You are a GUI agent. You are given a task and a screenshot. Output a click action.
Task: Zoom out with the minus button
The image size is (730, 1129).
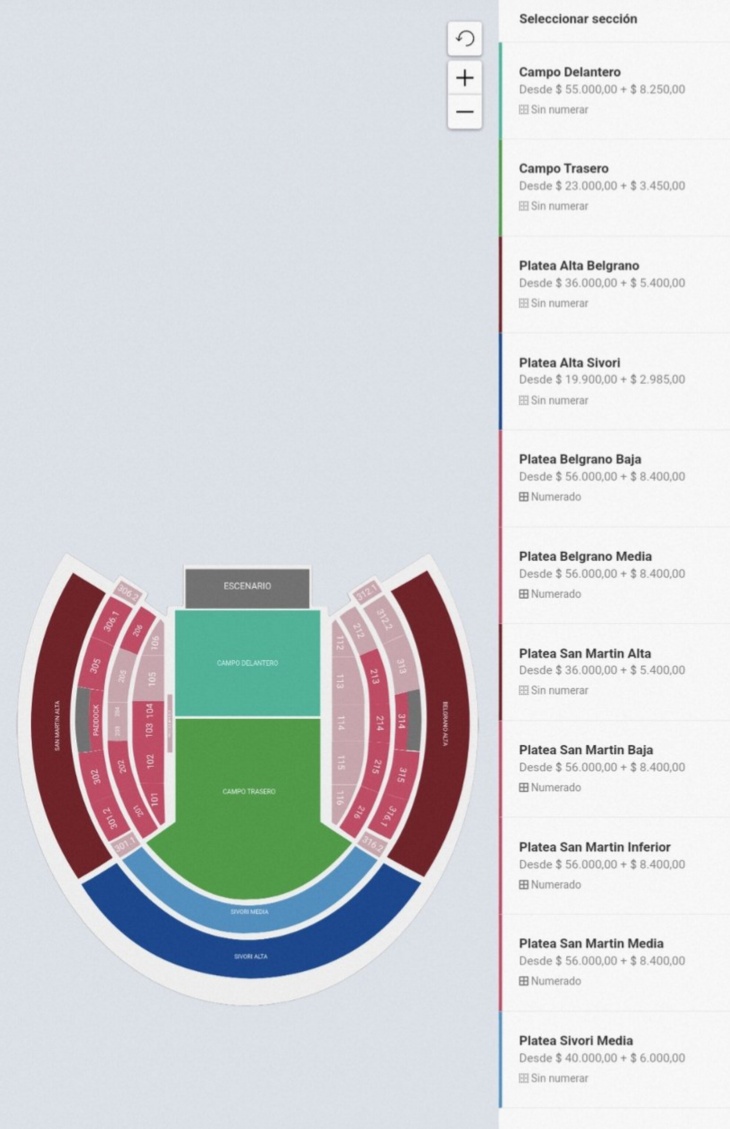click(x=465, y=112)
